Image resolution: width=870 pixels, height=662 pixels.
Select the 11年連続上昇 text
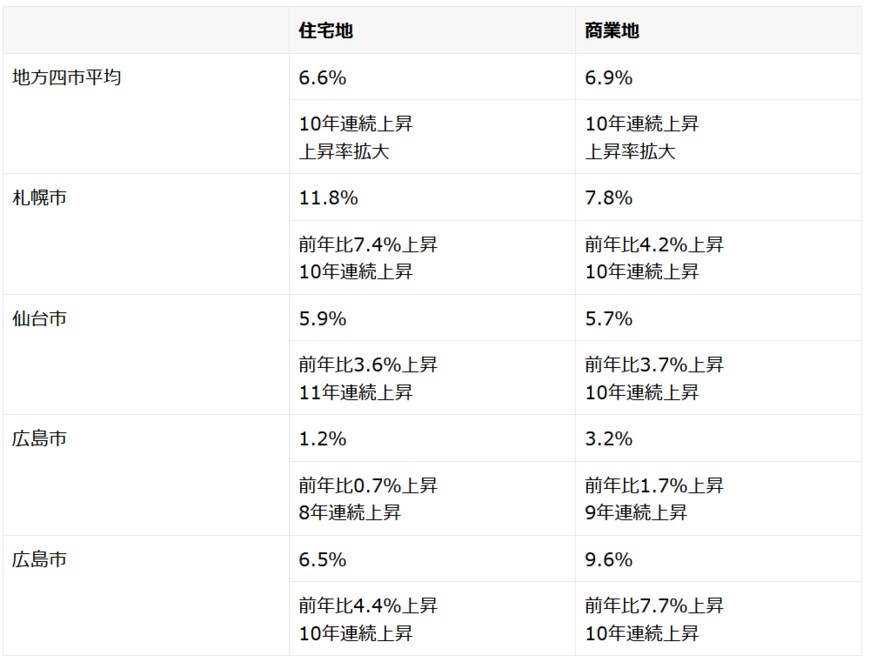pos(356,392)
